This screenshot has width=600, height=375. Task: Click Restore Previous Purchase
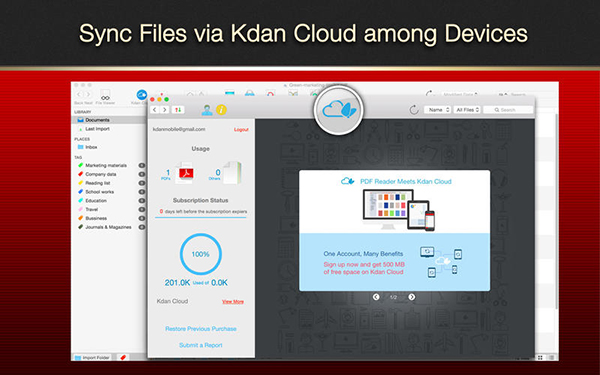(201, 329)
